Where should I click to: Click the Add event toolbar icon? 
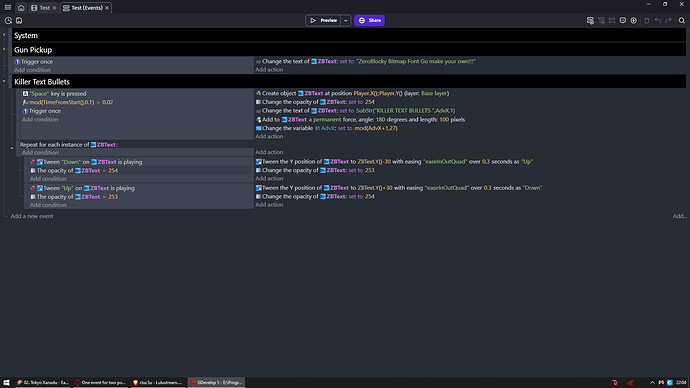(590, 21)
